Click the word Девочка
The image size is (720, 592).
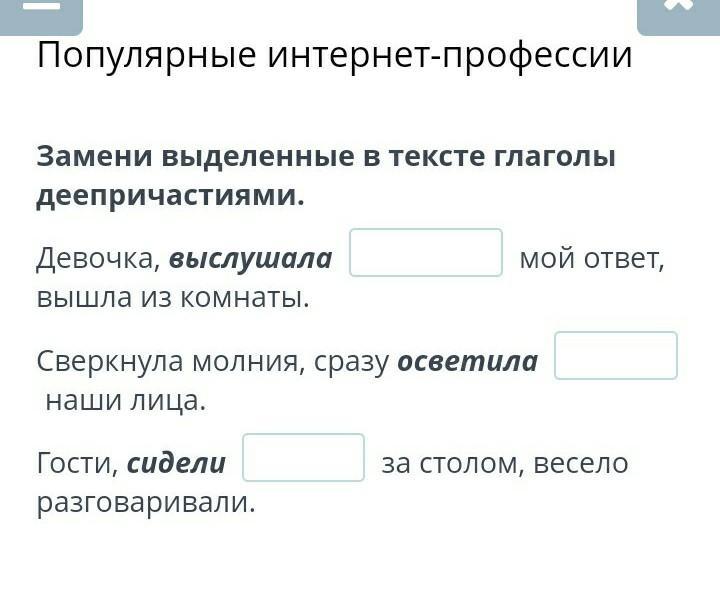(x=98, y=259)
